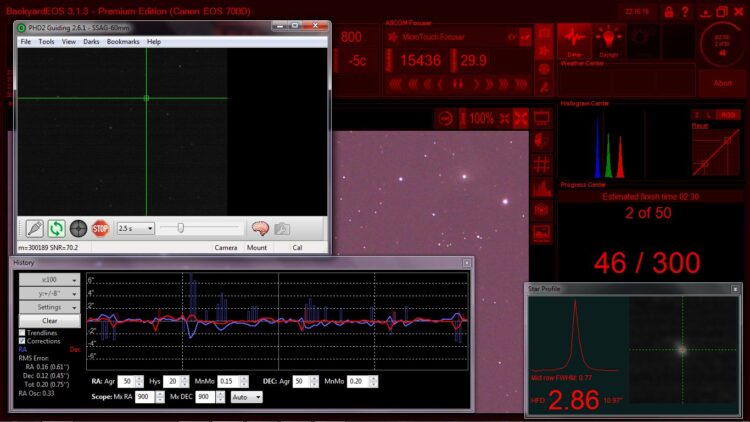The image size is (750, 422).
Task: Toggle the grid overlay icon
Action: [x=541, y=164]
